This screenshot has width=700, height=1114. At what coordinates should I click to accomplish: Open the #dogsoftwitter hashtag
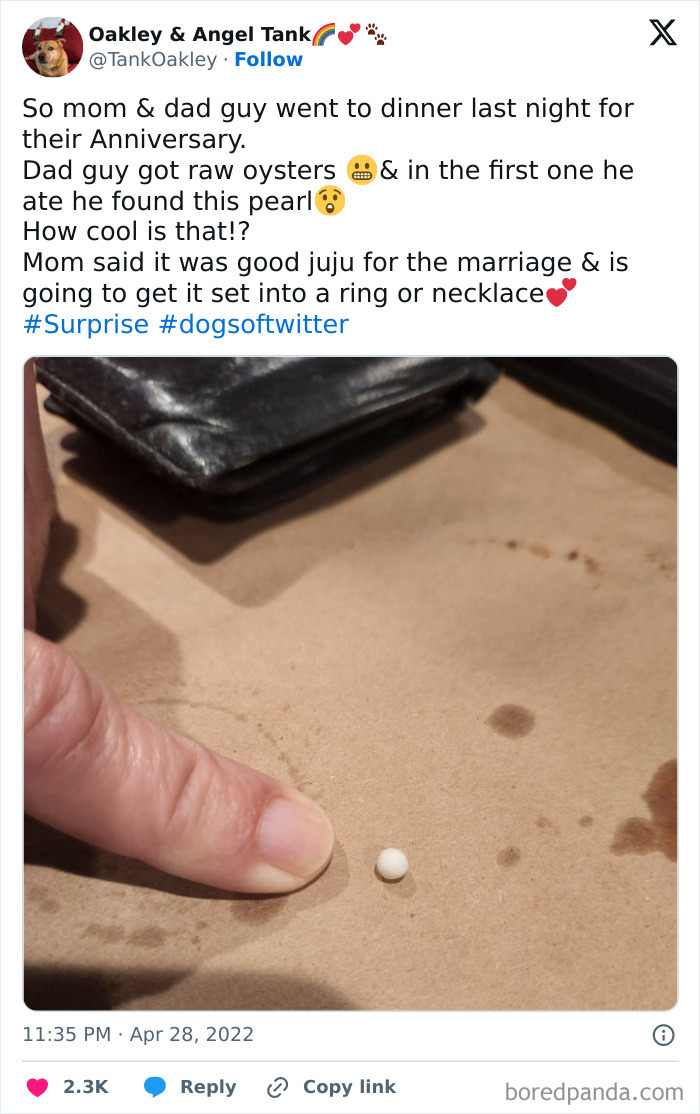point(253,323)
